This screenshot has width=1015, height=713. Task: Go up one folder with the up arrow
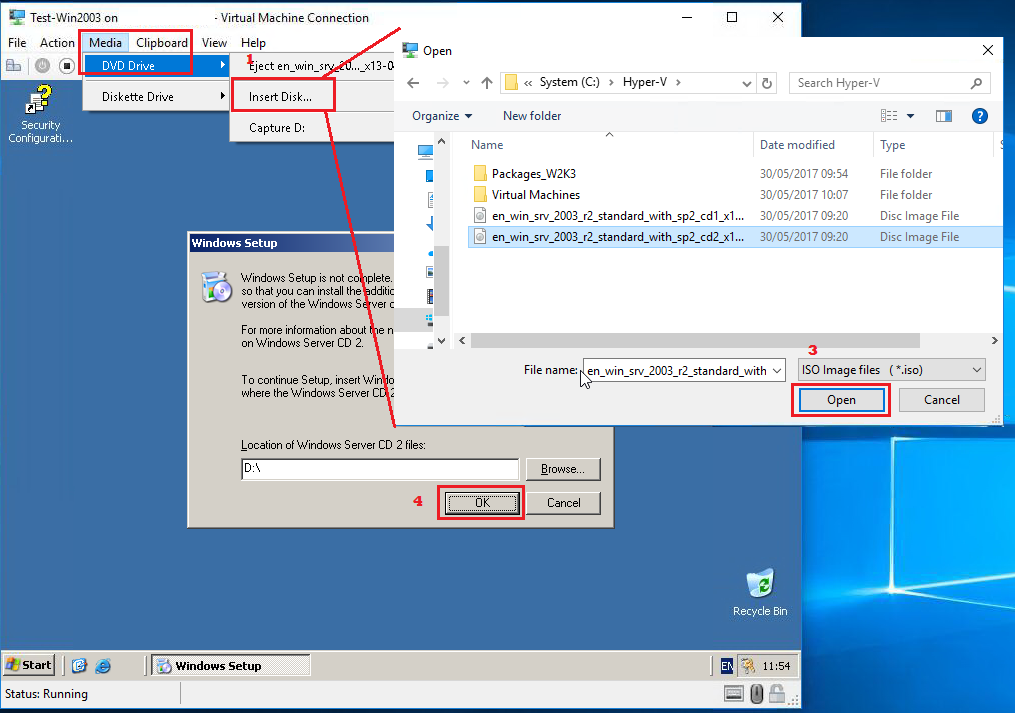pyautogui.click(x=487, y=83)
